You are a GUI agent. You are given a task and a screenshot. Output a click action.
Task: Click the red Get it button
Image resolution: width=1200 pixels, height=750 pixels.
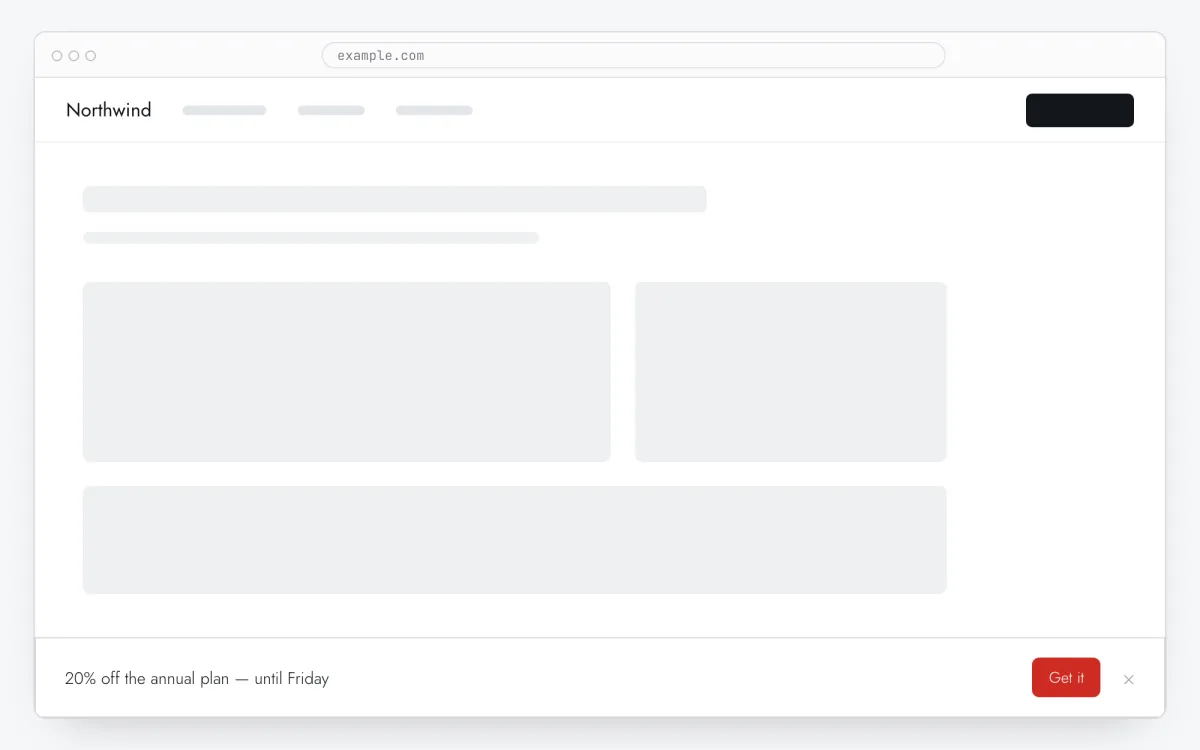(x=1066, y=677)
